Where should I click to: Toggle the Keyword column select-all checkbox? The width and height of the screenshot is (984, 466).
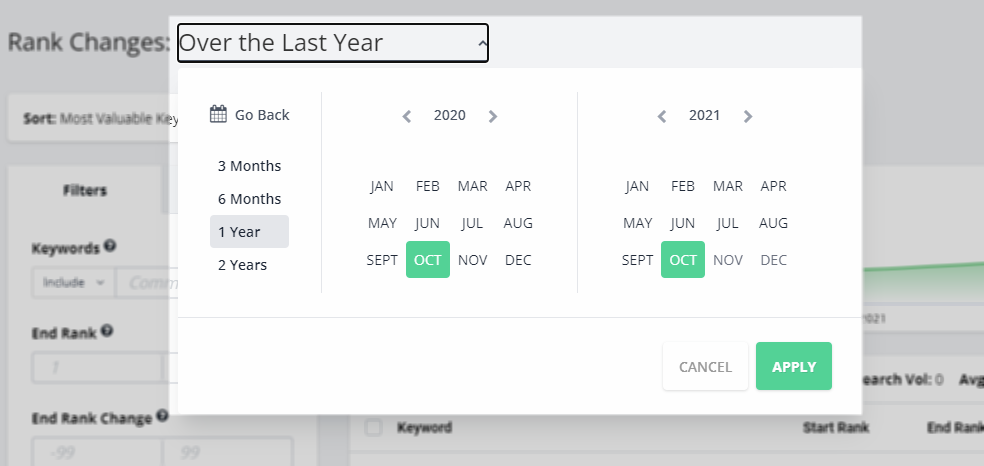[373, 428]
